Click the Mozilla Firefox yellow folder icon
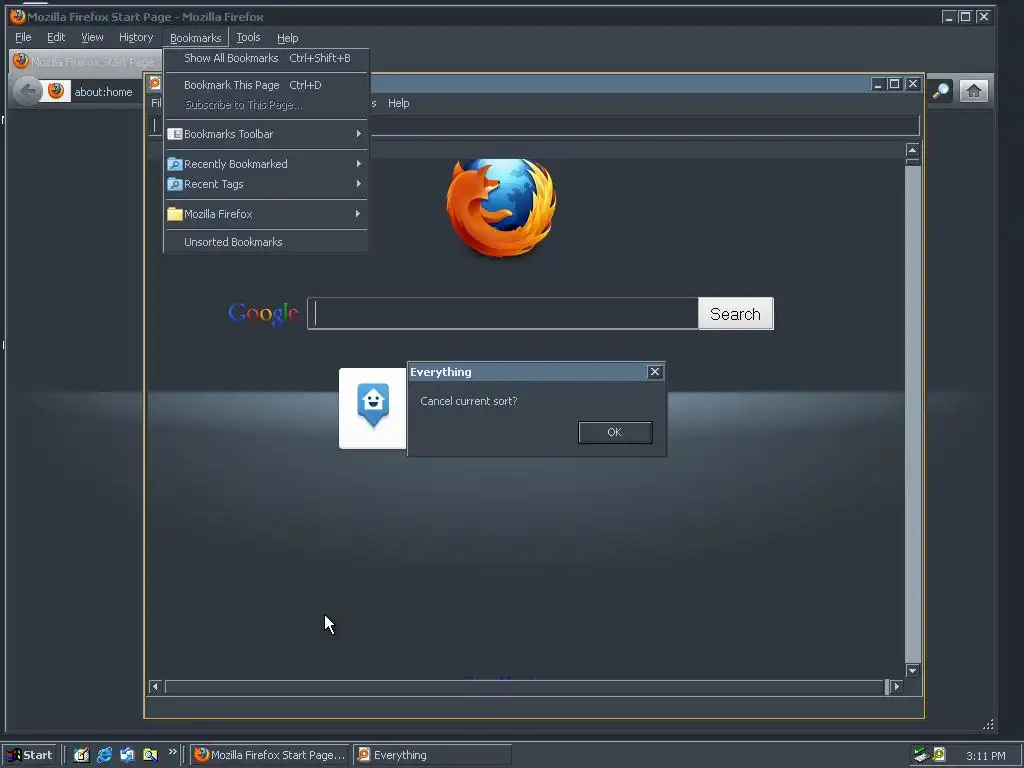 [x=174, y=214]
